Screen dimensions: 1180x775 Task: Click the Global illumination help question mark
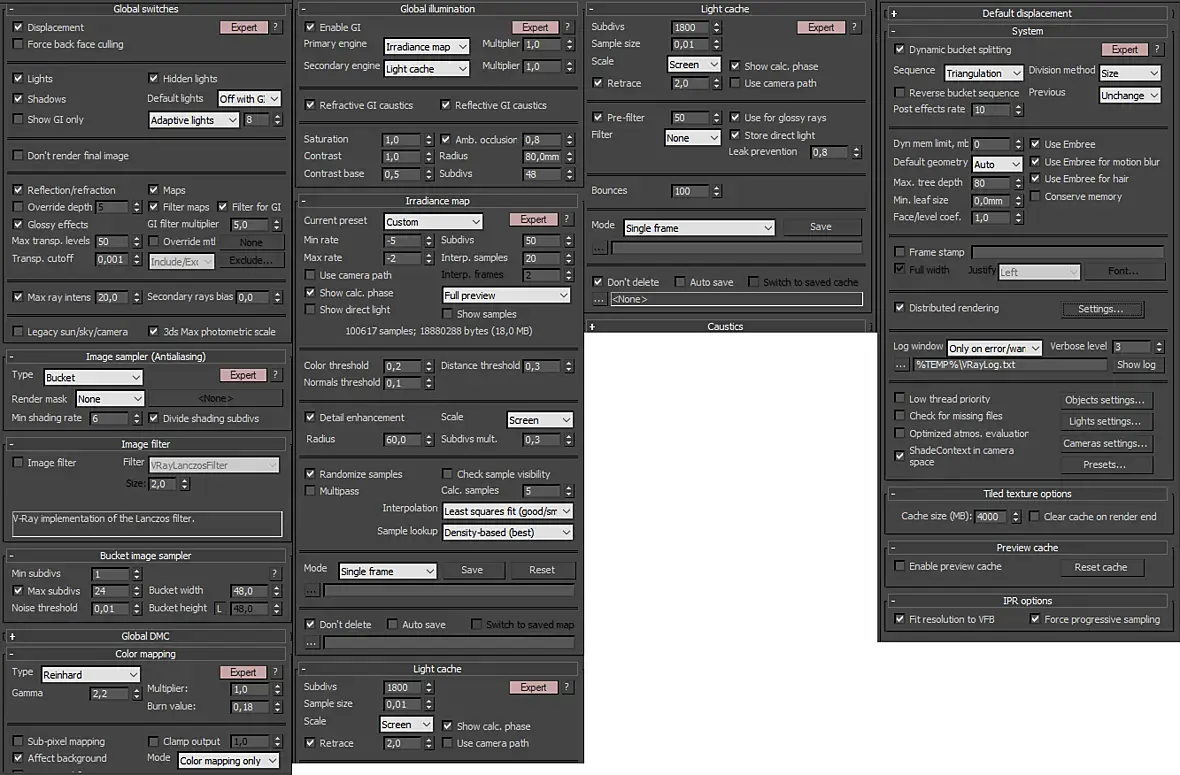tap(567, 27)
